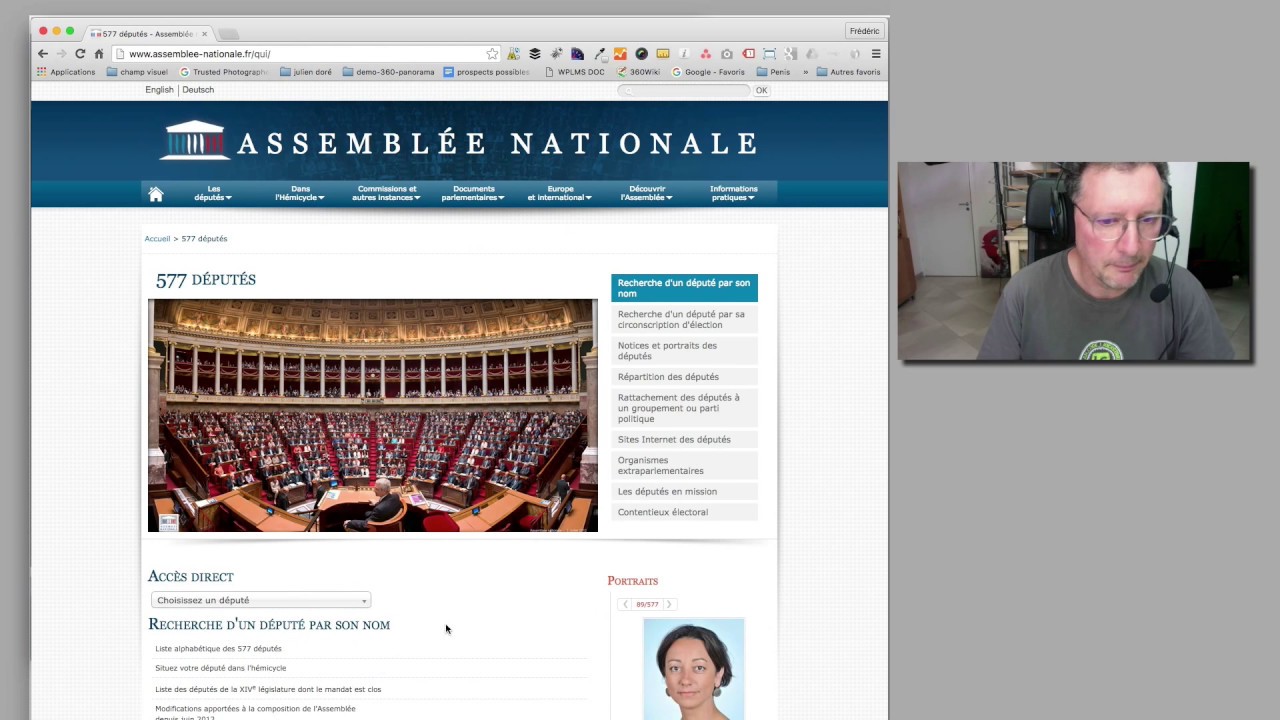1280x720 pixels.
Task: Click the Assemblée Nationale building logo
Action: pyautogui.click(x=194, y=141)
